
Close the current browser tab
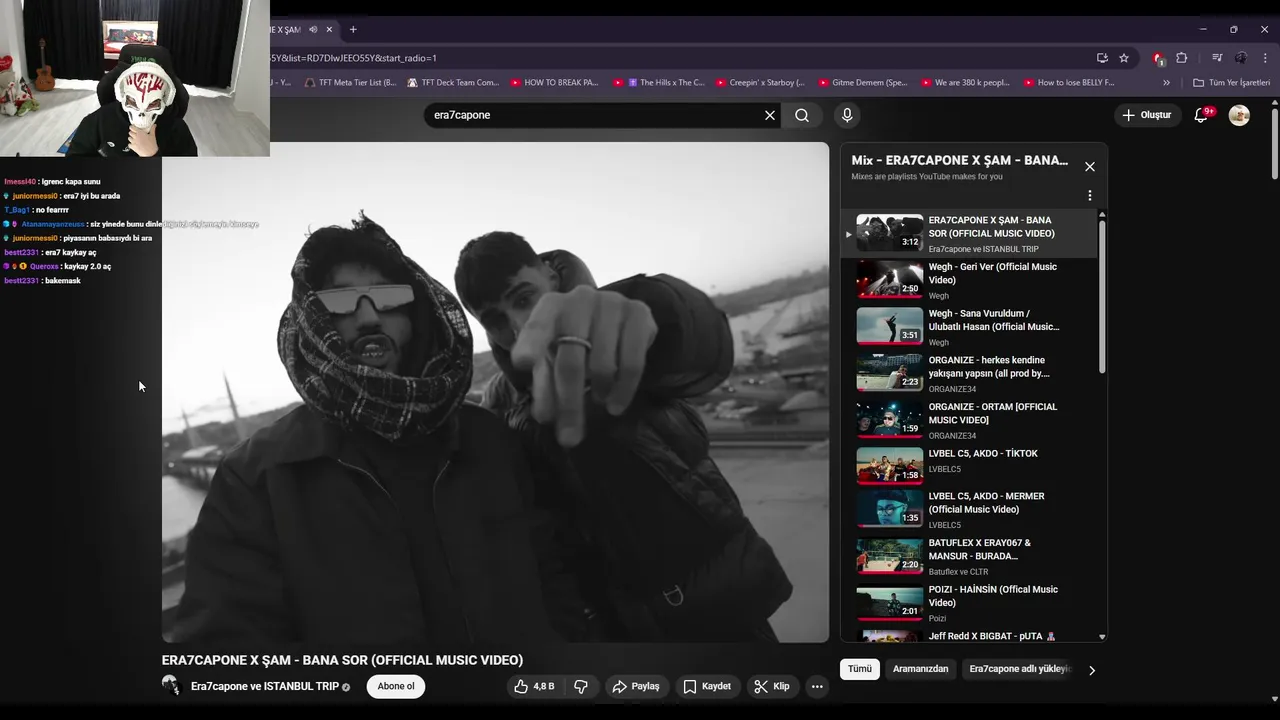point(331,29)
